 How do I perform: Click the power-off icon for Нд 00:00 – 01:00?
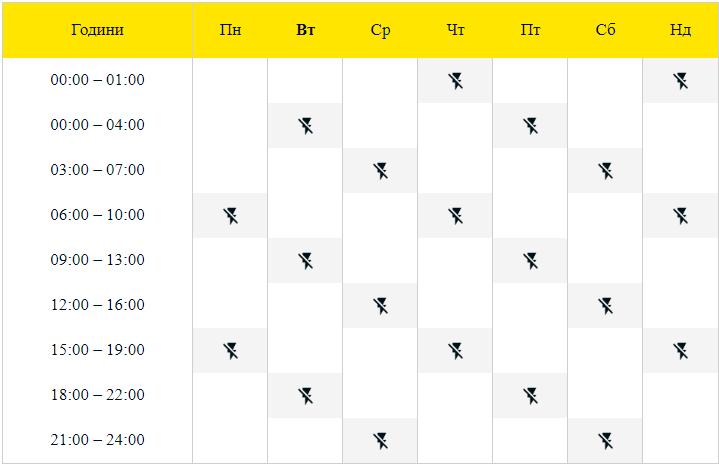(x=680, y=81)
